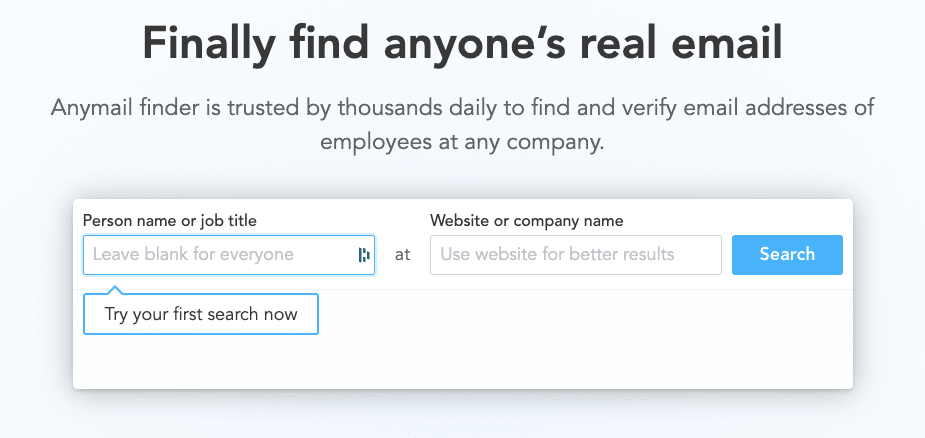
Task: Click the 'Finally find anyone's real email' heading
Action: (462, 43)
